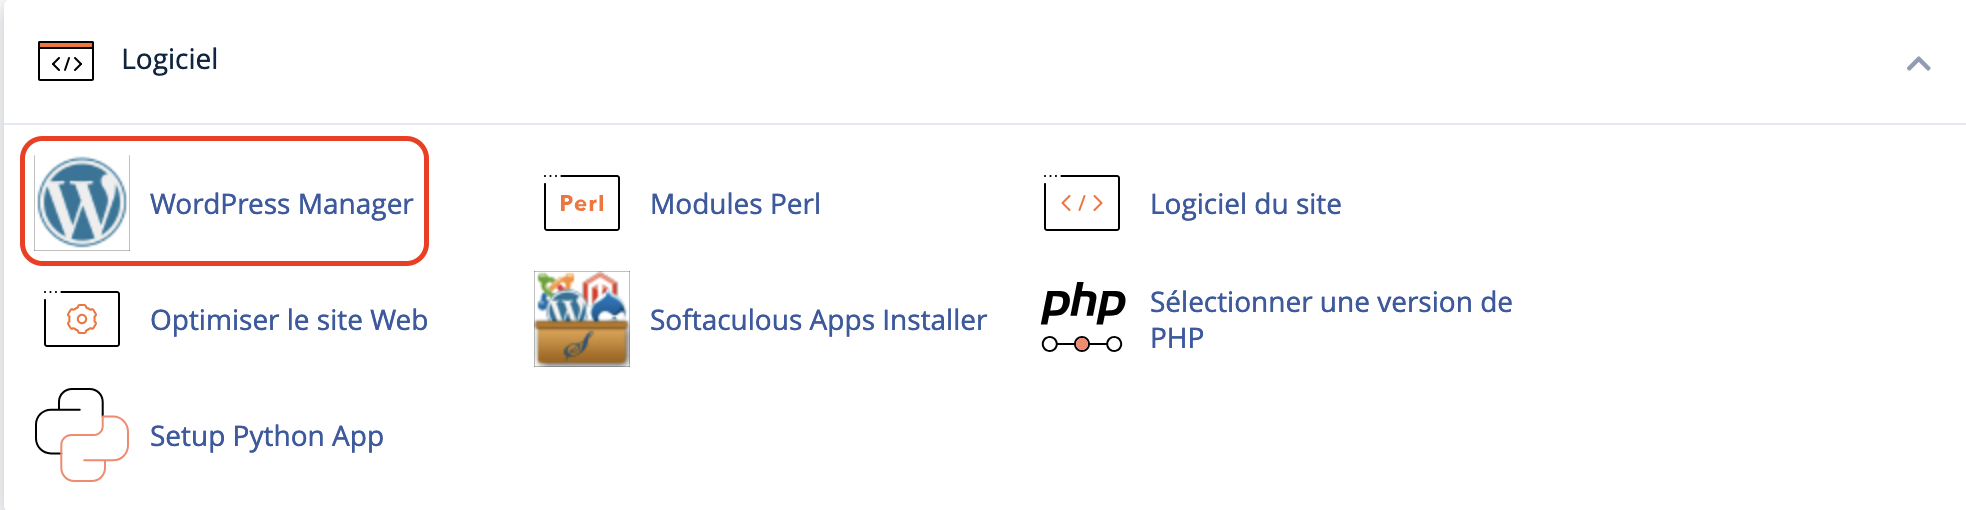Click the red highlight border around WordPress Manager
This screenshot has height=510, width=1966.
tap(225, 139)
